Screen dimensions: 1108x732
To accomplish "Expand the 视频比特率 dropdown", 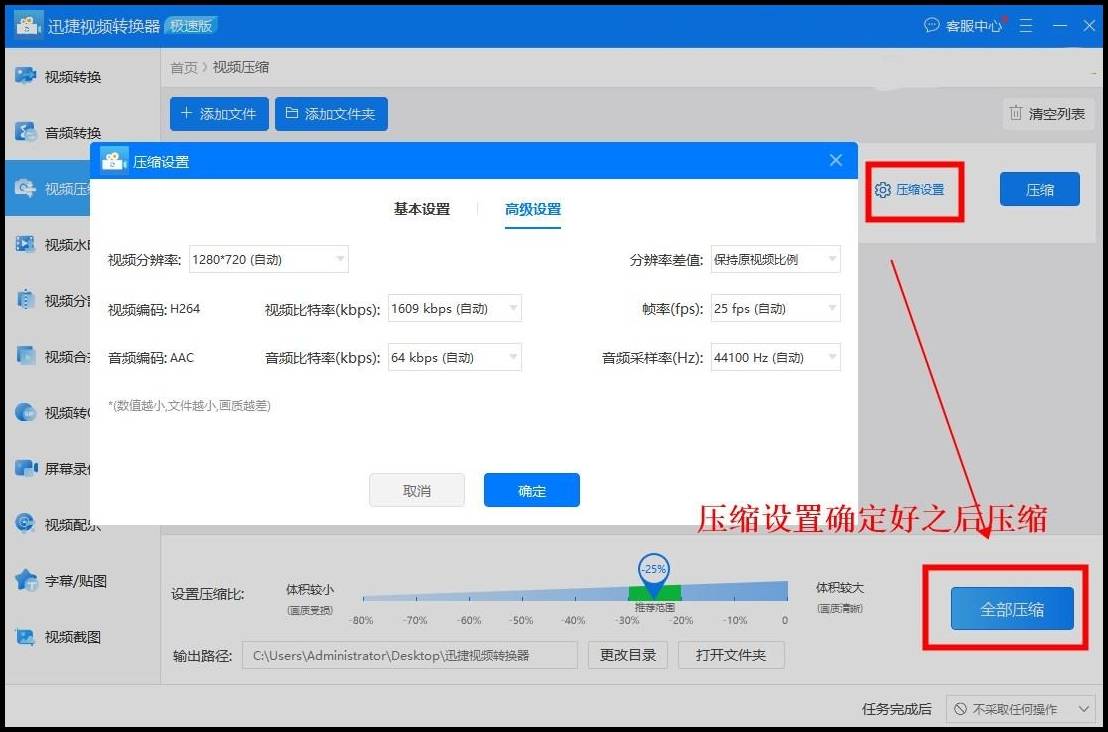I will pyautogui.click(x=454, y=309).
